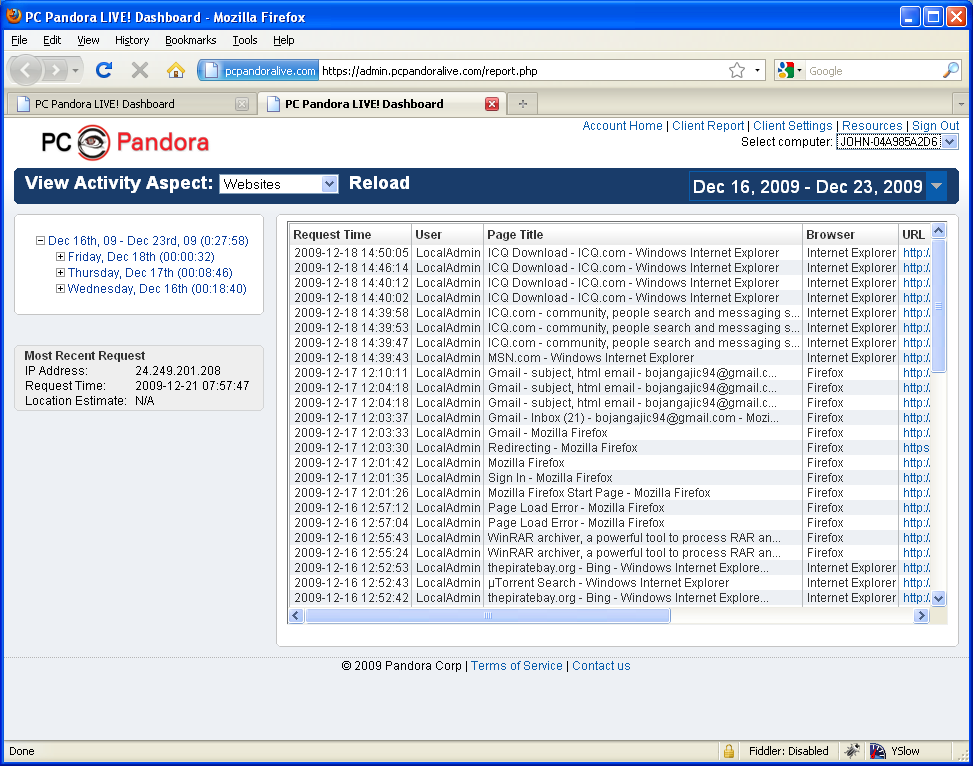Open View Activity Aspect Websites dropdown
The image size is (973, 766).
pyautogui.click(x=279, y=184)
